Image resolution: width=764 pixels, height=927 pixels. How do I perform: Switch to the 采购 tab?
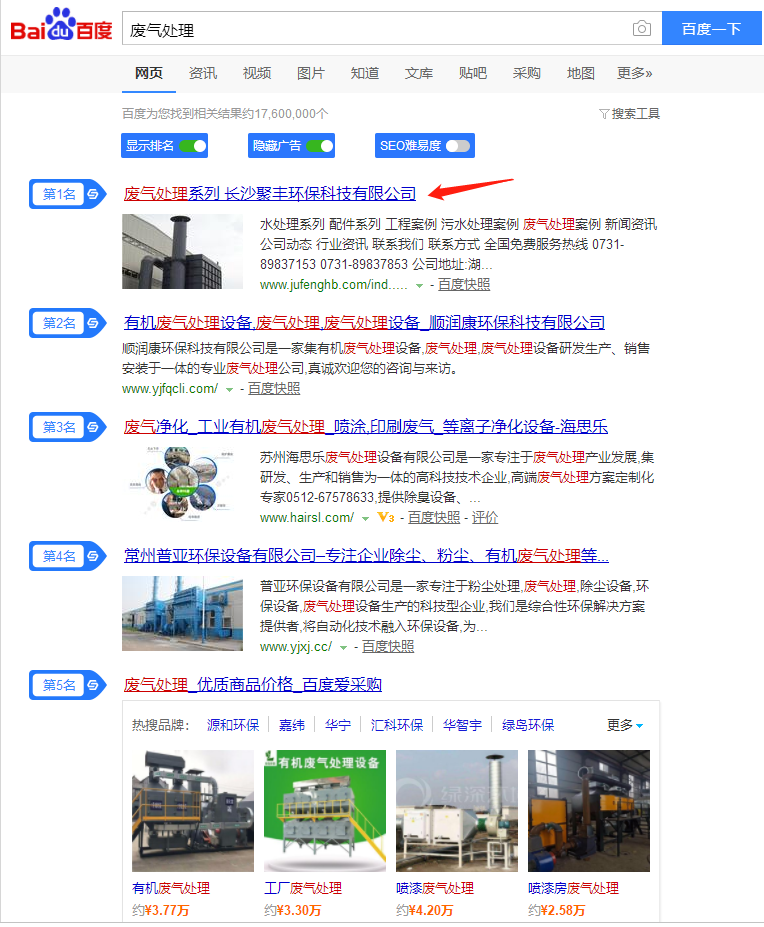click(527, 73)
